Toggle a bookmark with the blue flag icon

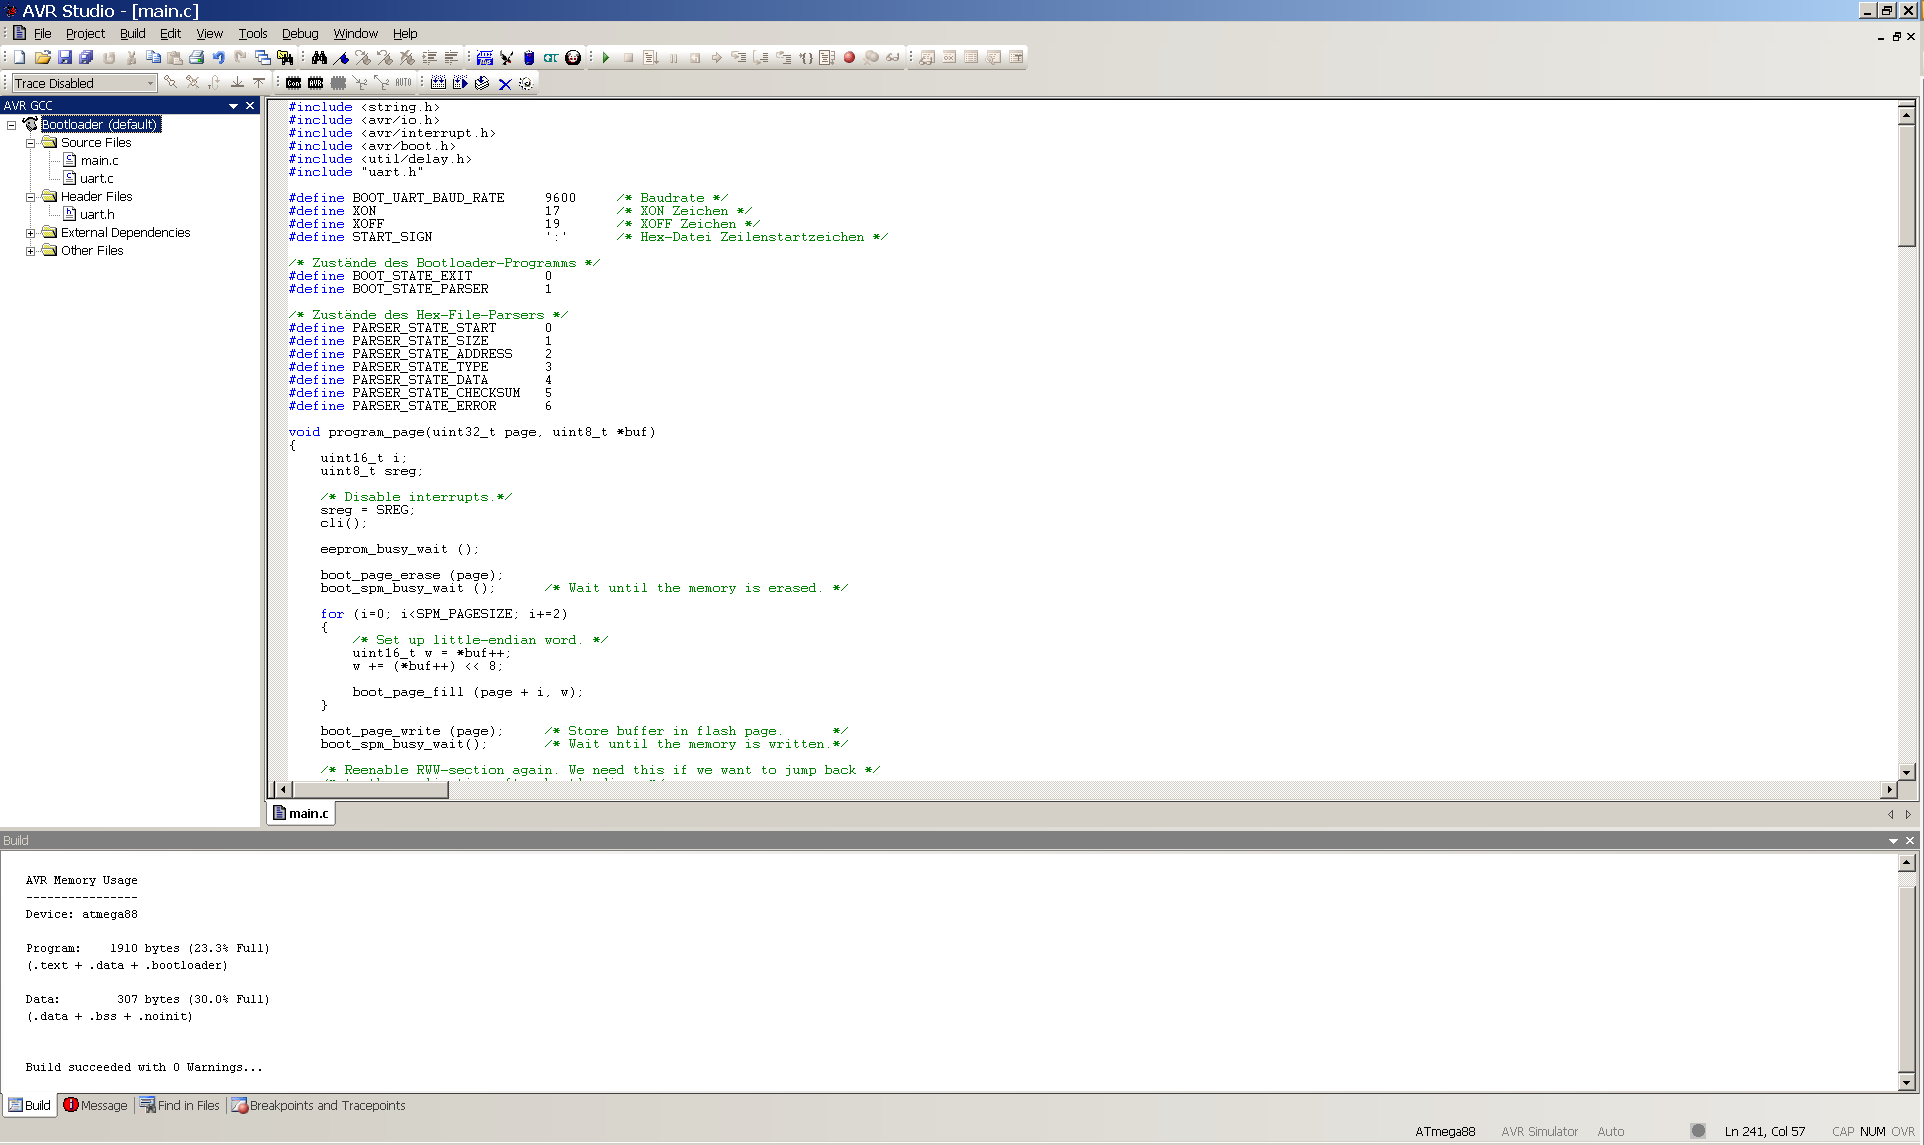tap(342, 58)
